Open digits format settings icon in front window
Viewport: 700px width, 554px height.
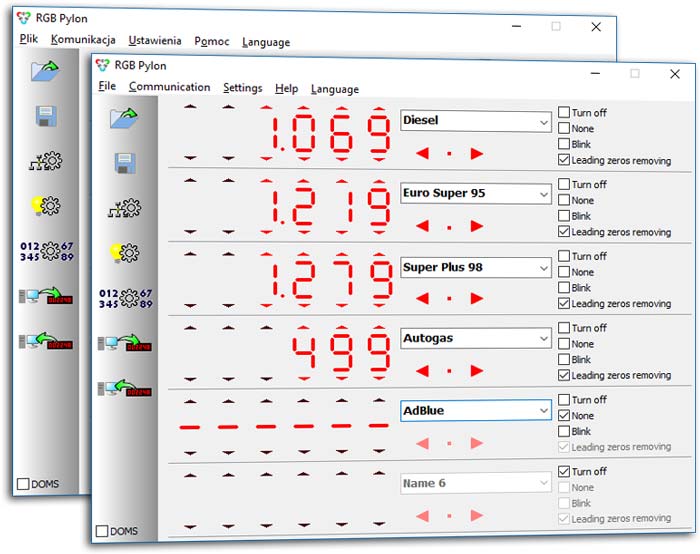pos(125,297)
